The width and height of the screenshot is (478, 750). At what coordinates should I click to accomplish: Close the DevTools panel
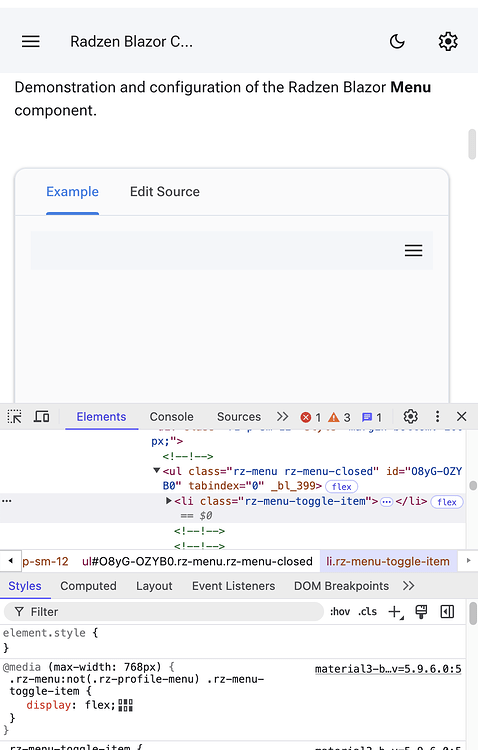click(x=462, y=417)
